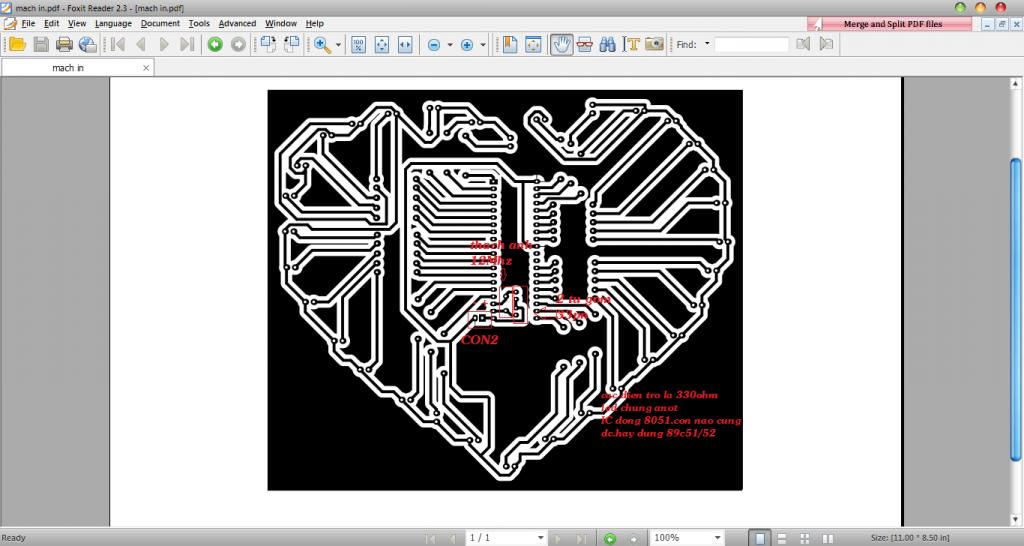Click the blue minus Zoom Out button

tap(434, 45)
